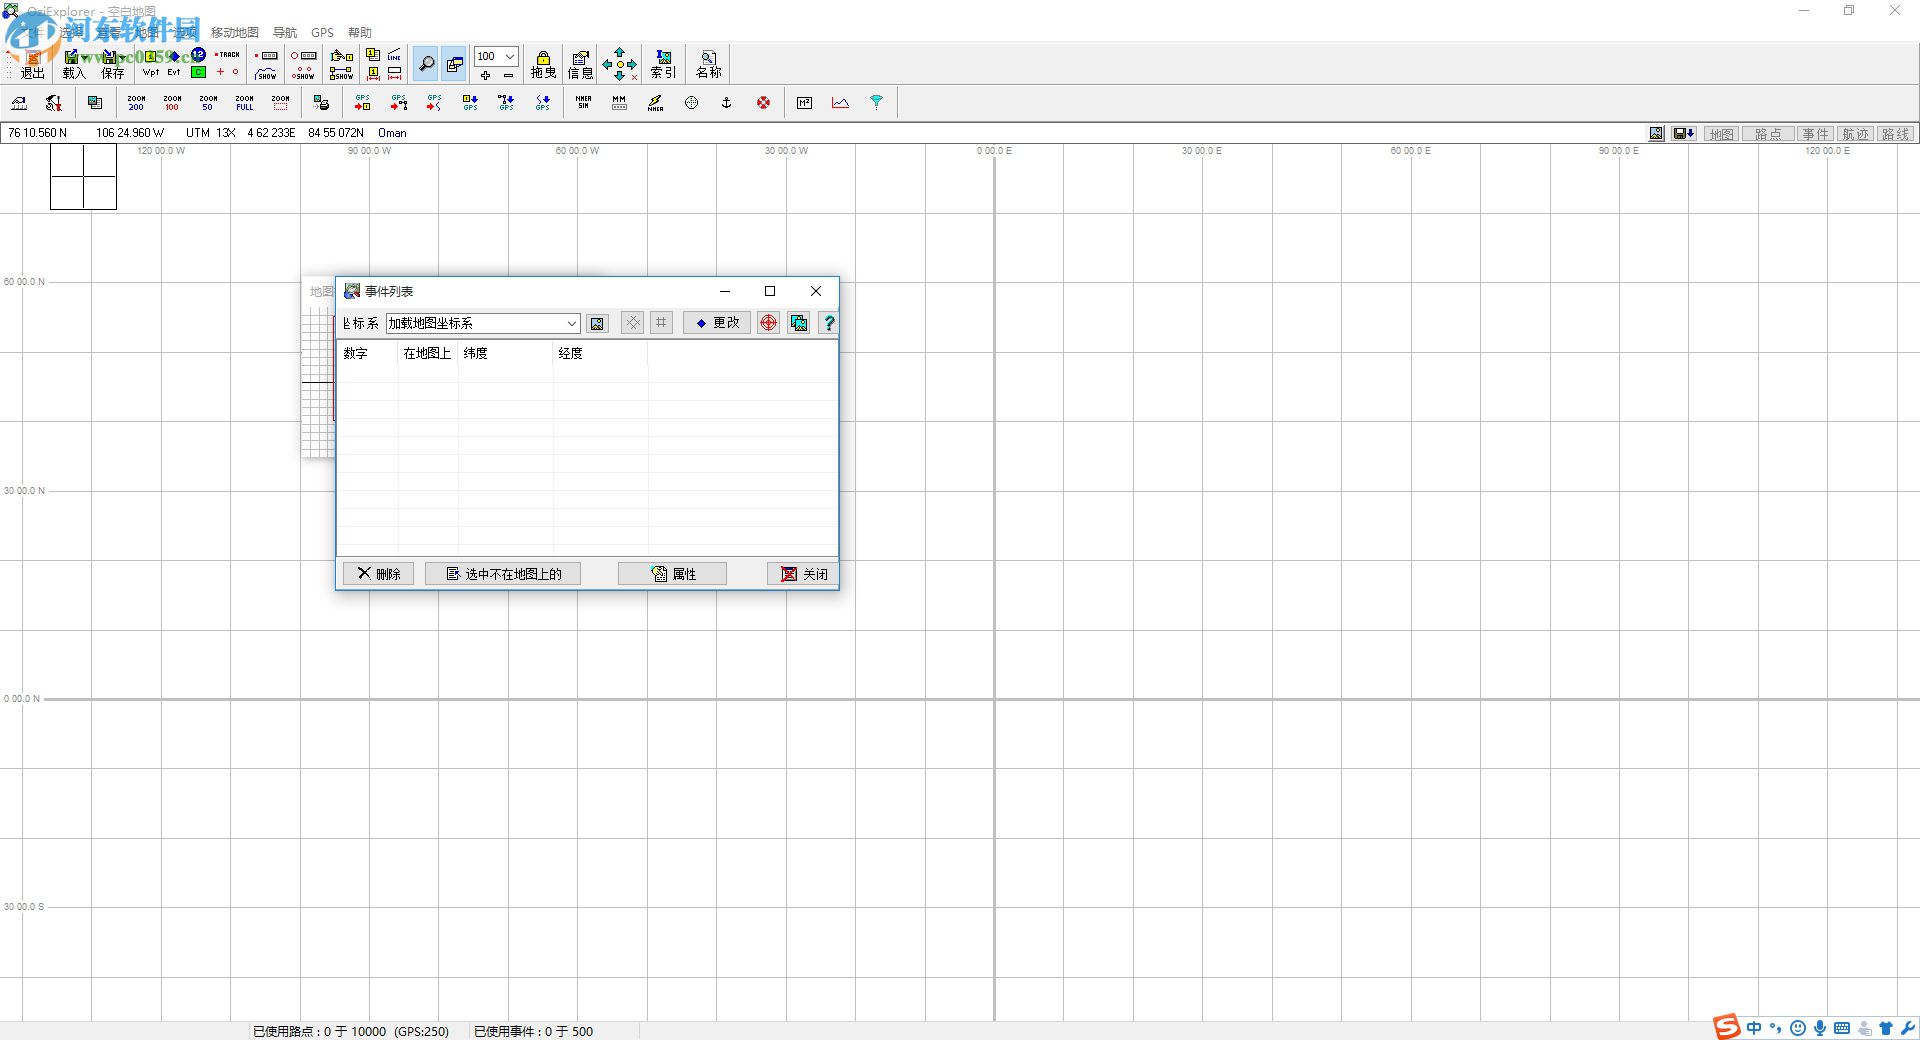Click the NMEA lightning bolt icon
Viewport: 1920px width, 1040px height.
[x=655, y=102]
